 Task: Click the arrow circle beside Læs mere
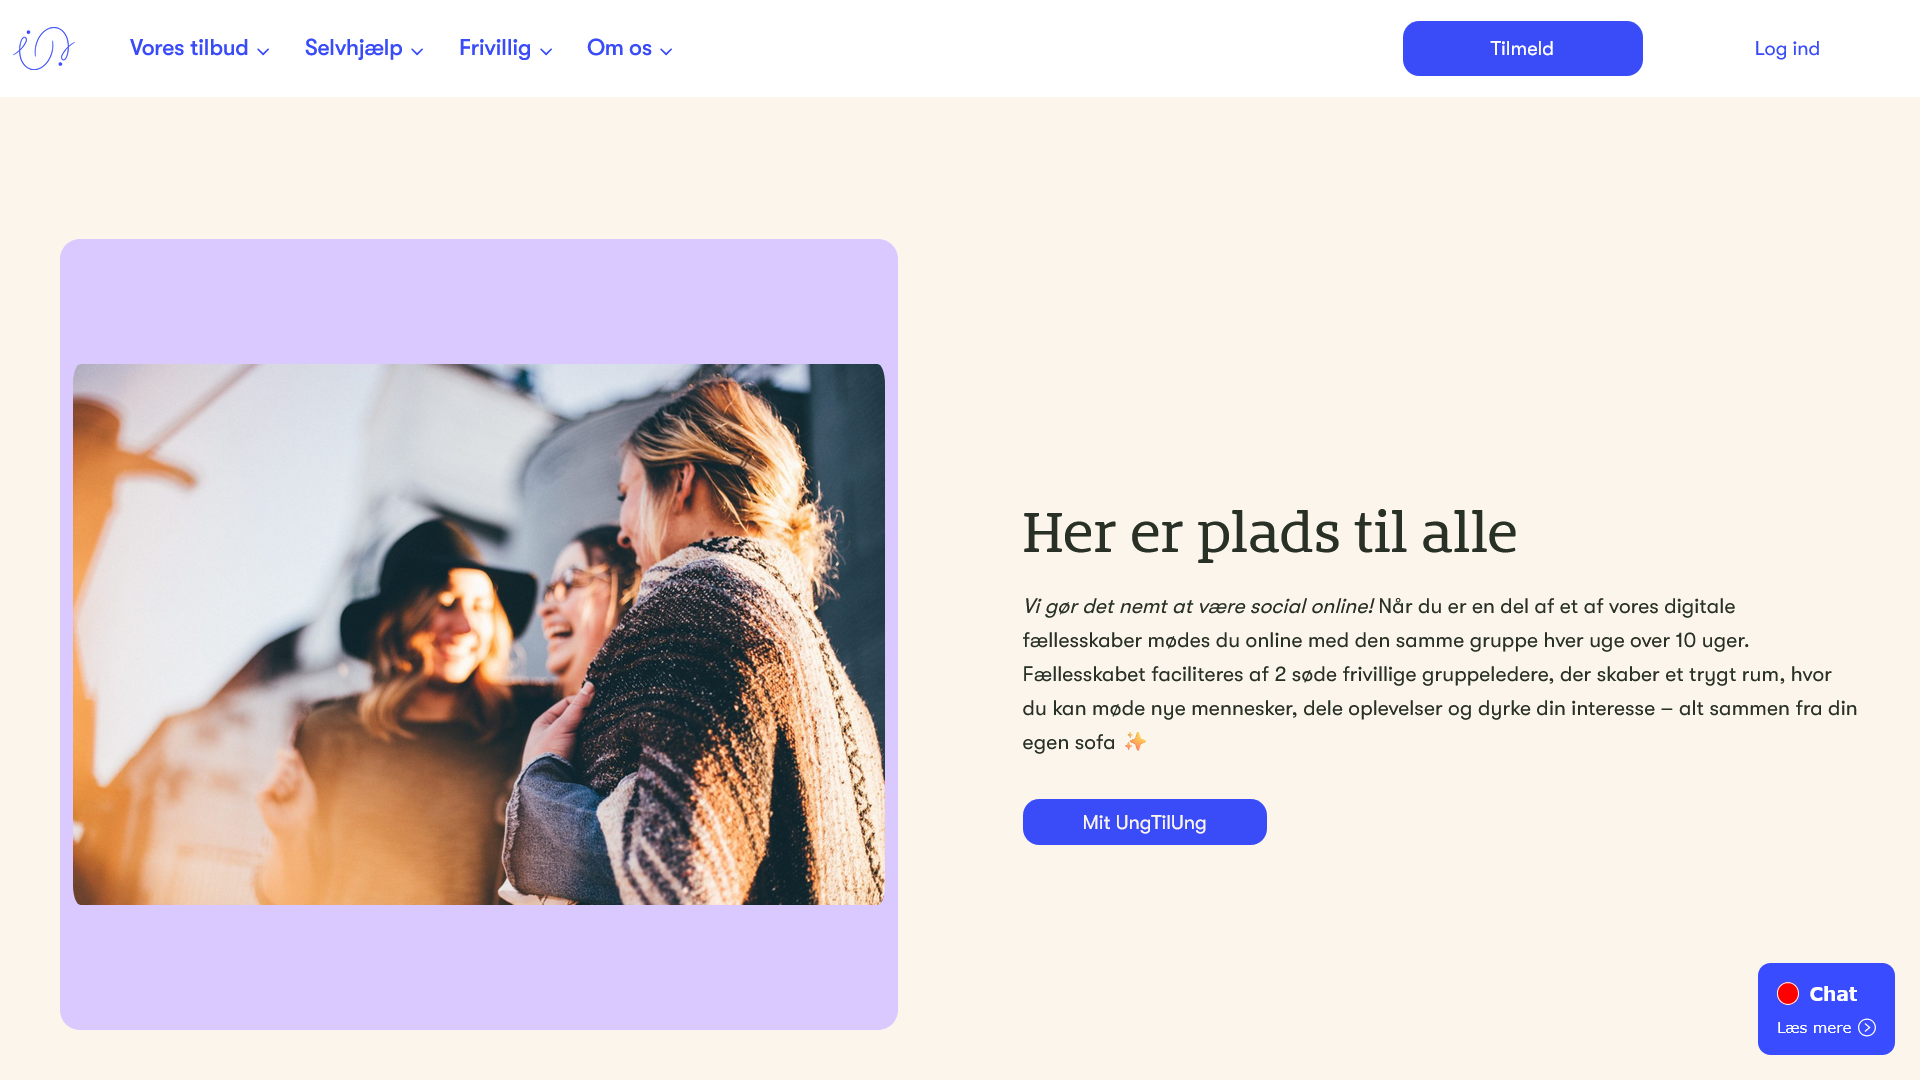[1867, 1028]
